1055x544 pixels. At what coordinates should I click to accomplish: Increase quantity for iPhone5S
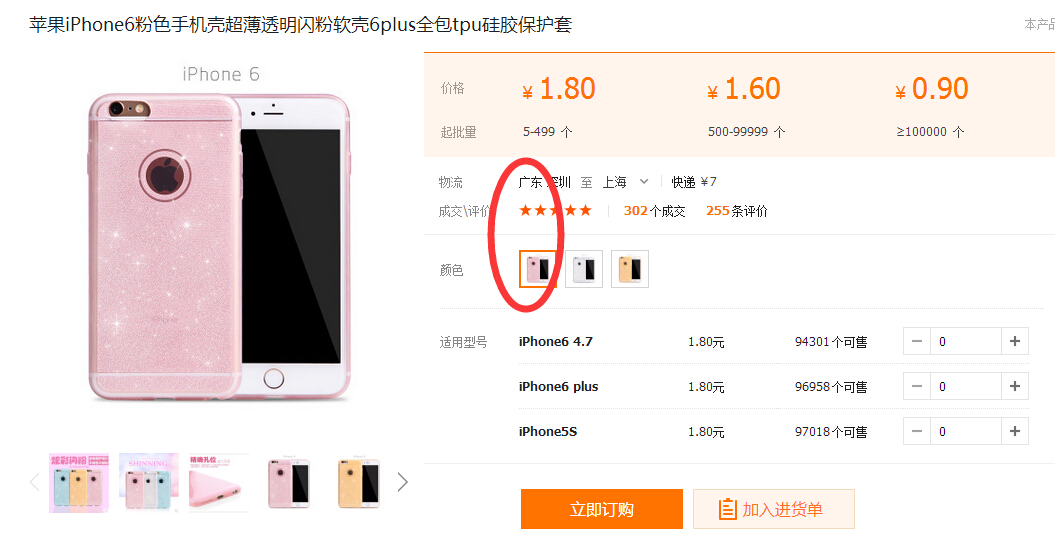(1015, 431)
